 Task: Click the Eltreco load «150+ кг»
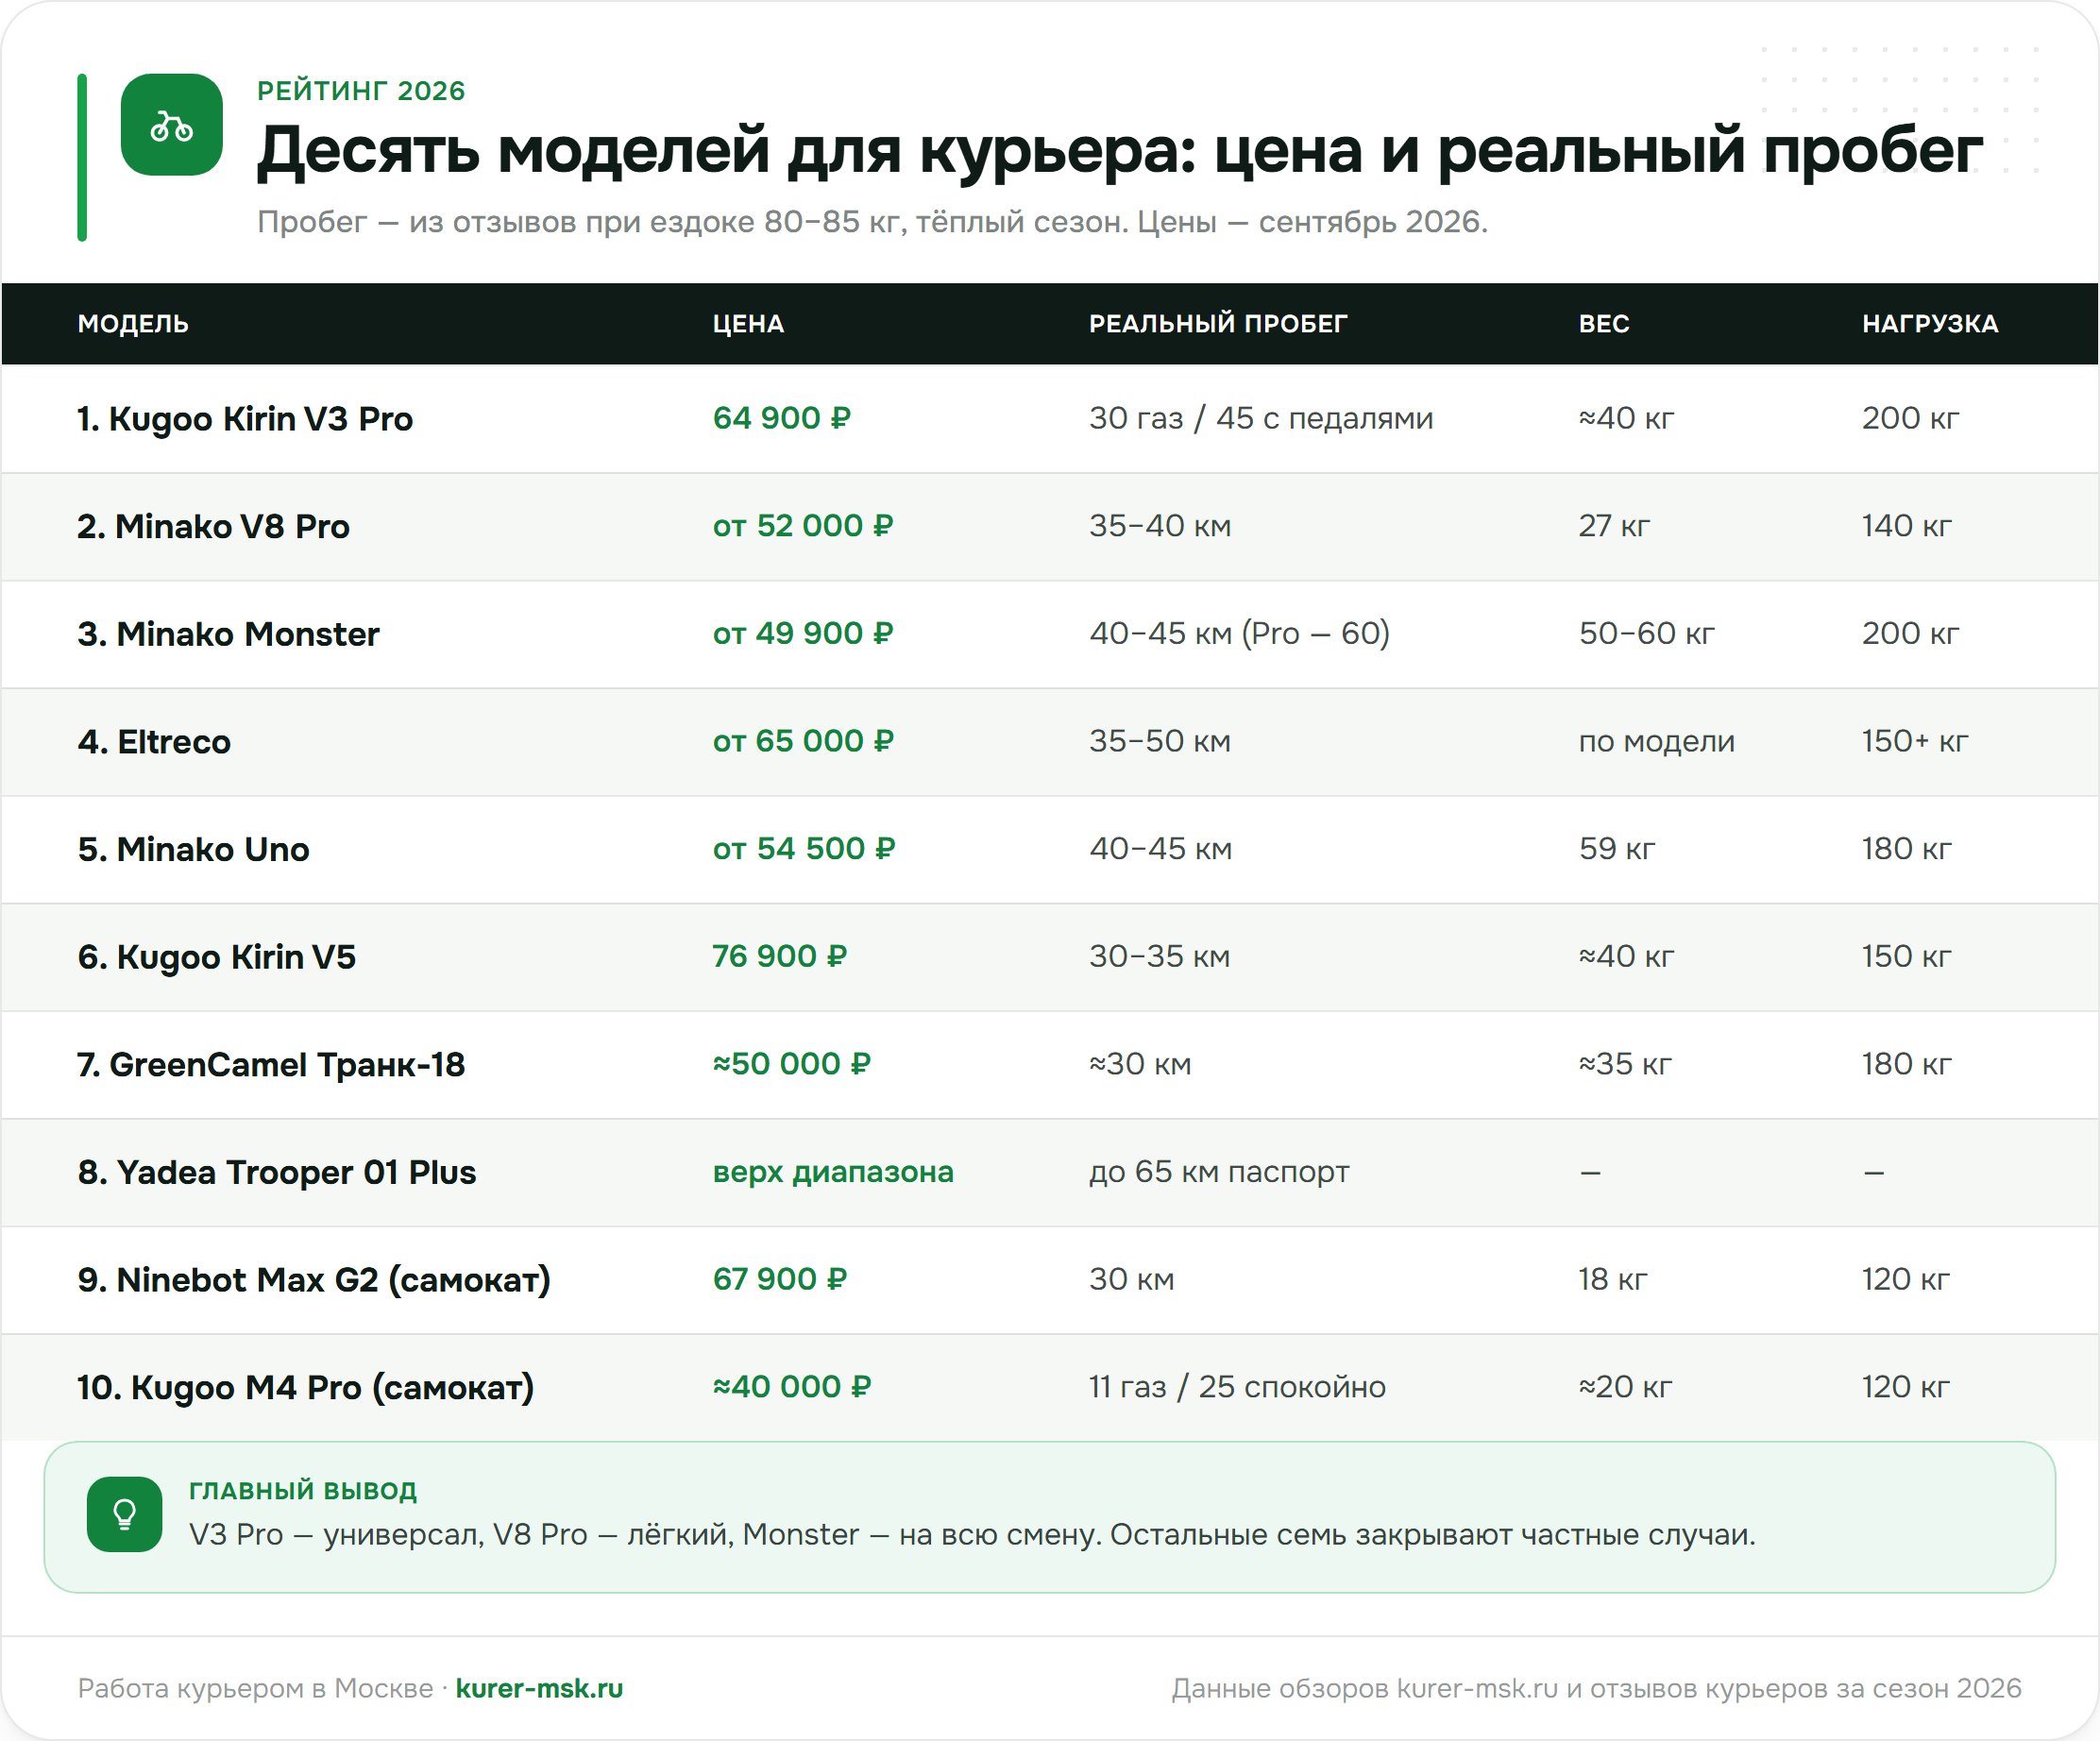[x=1915, y=741]
